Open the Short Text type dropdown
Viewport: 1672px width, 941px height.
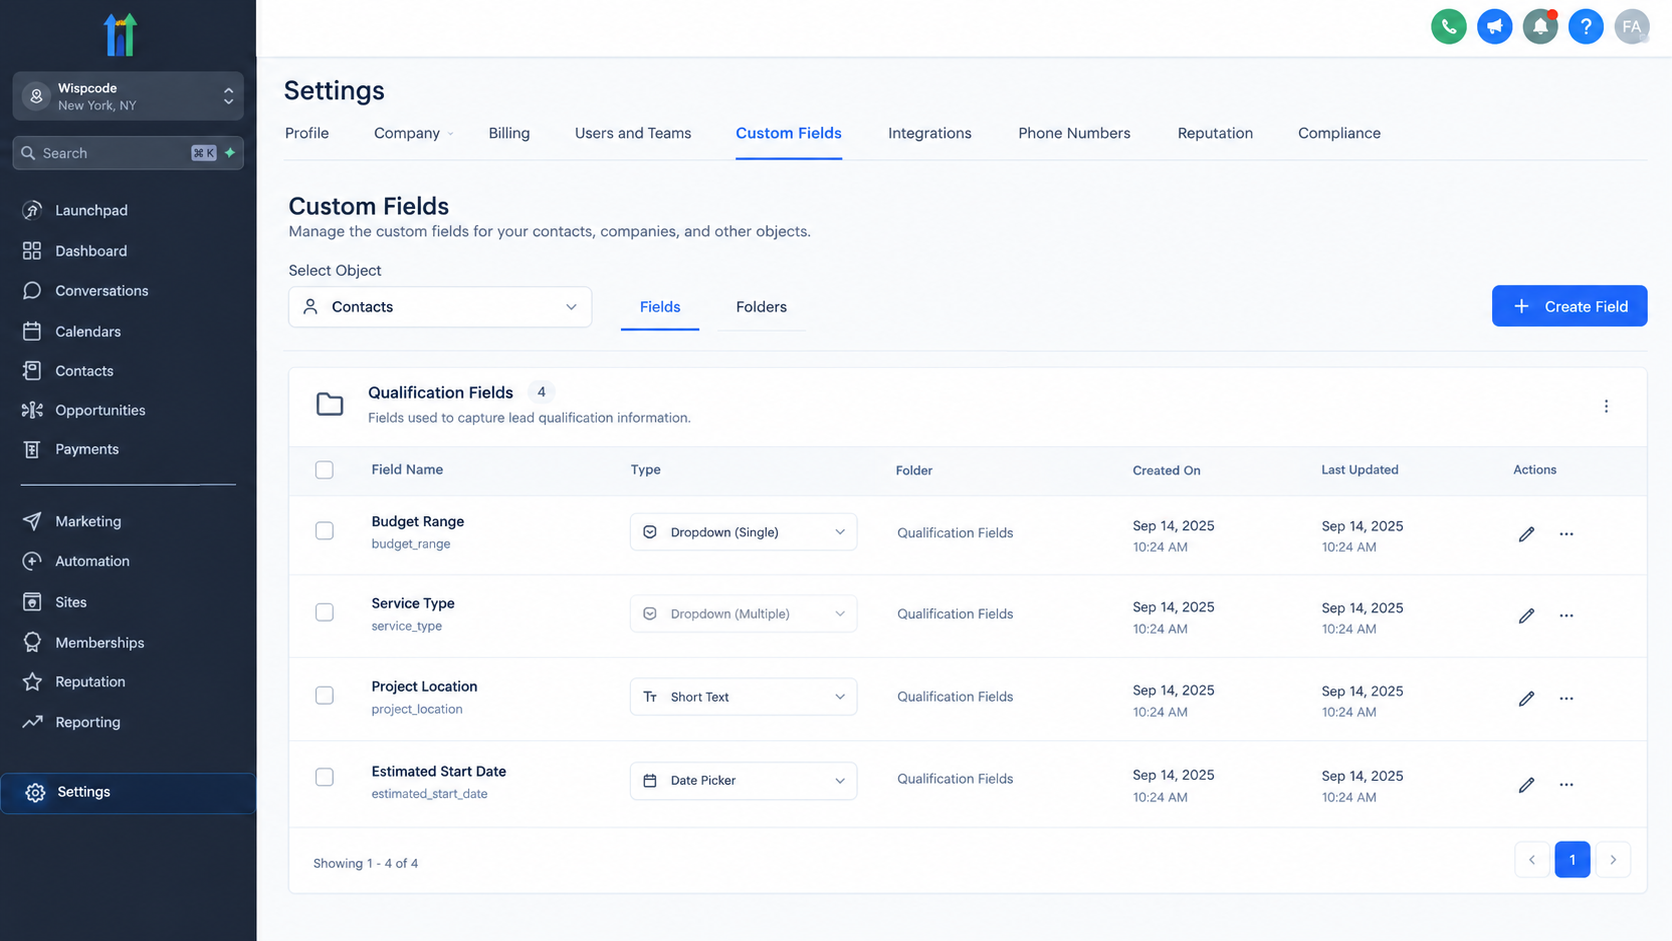[x=743, y=697]
